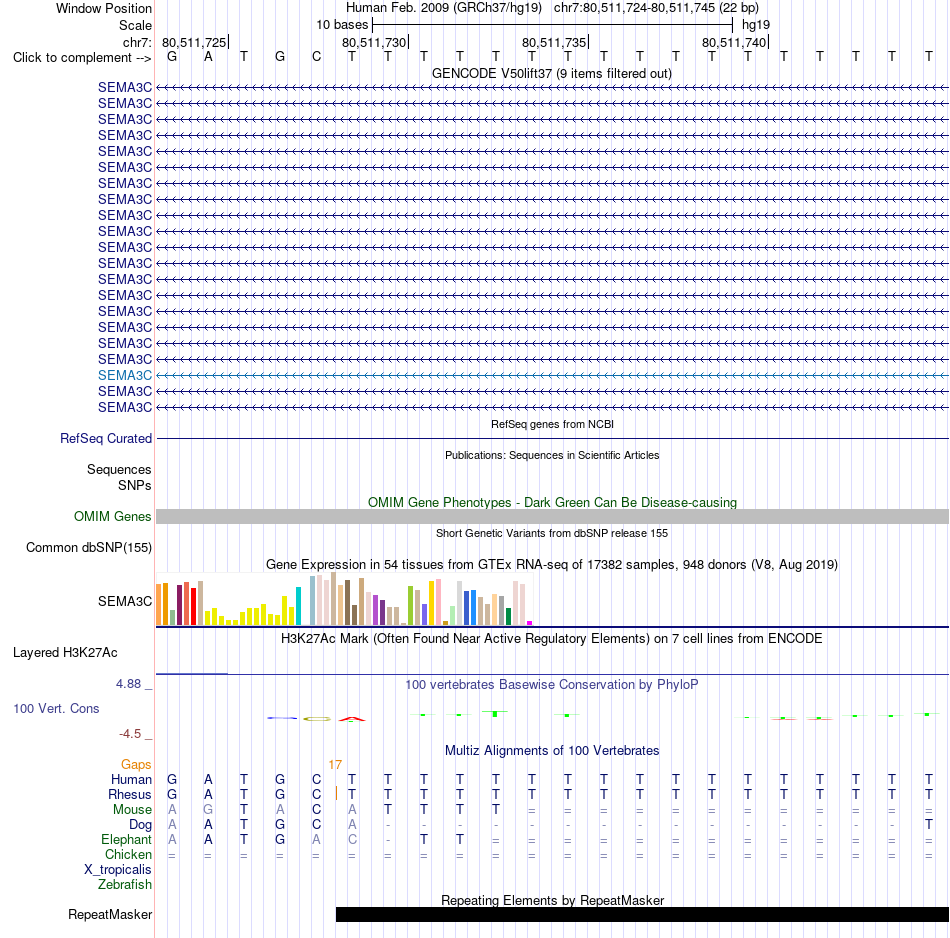
Task: Click the 'Scale' track label
Action: point(135,25)
